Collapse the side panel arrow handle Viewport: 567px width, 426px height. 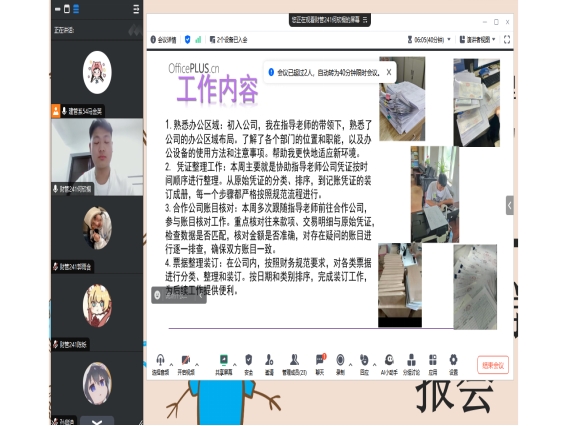click(510, 205)
